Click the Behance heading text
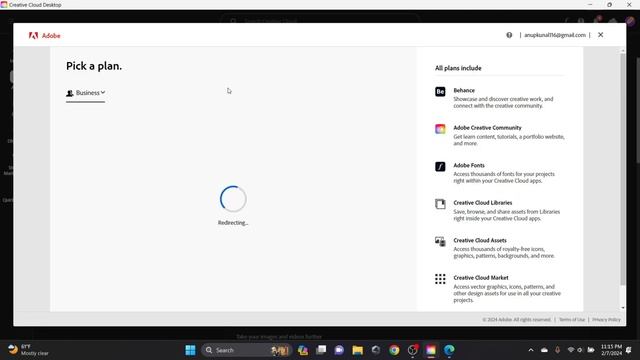This screenshot has width=640, height=360. click(x=464, y=90)
